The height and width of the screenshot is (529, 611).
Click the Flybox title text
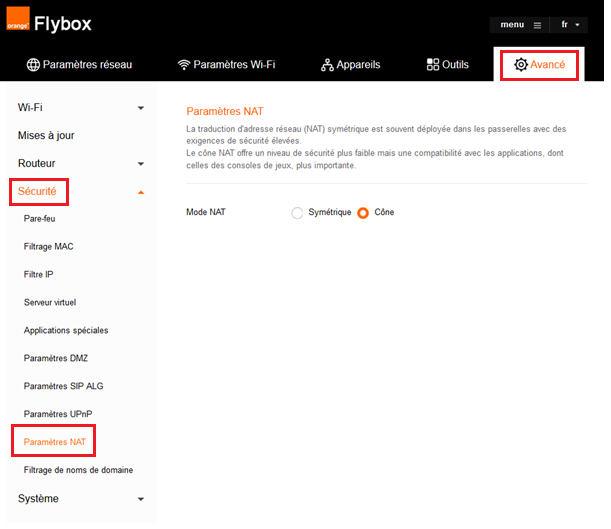(x=63, y=24)
